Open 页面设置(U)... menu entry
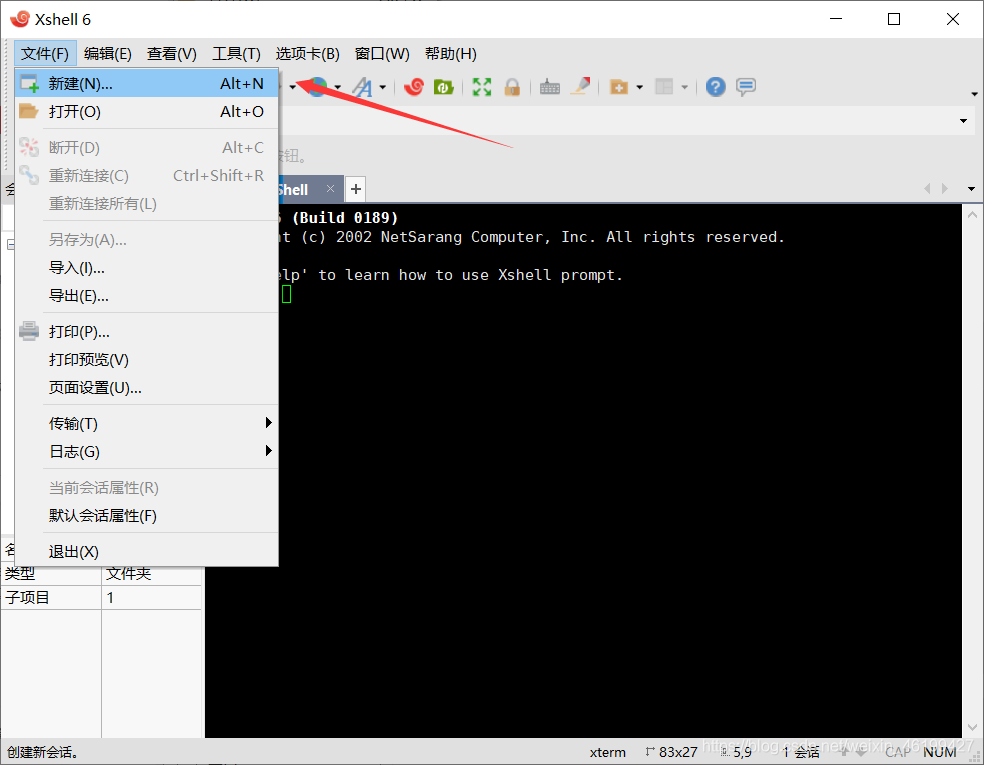This screenshot has width=984, height=765. click(147, 388)
